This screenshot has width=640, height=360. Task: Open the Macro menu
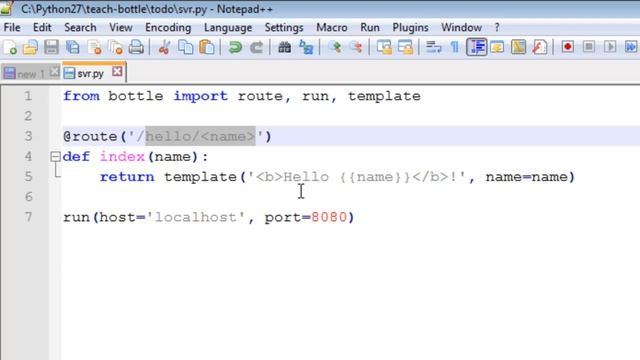(x=331, y=27)
